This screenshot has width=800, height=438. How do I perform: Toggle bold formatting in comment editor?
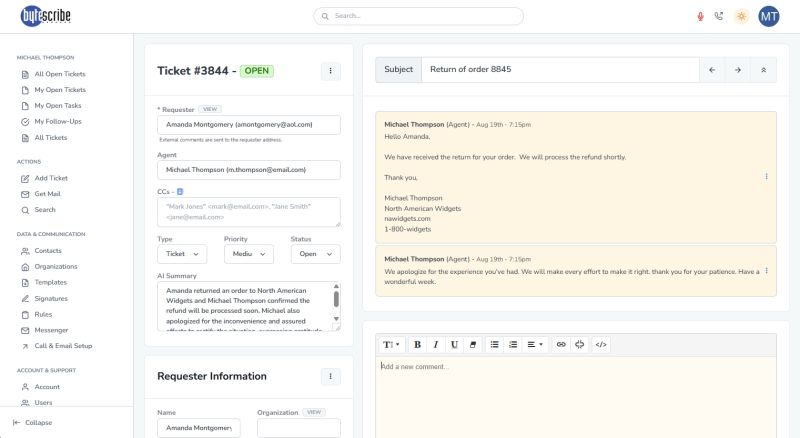(418, 344)
